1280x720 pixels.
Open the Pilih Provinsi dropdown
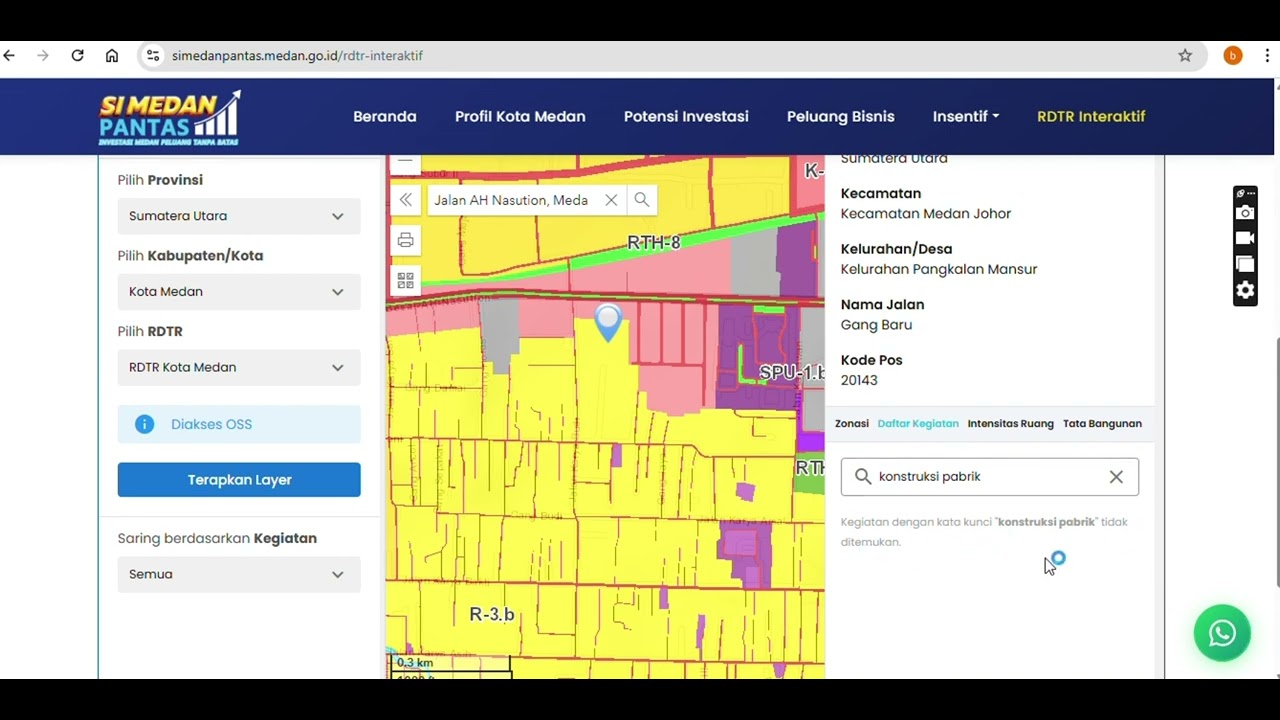pos(239,216)
